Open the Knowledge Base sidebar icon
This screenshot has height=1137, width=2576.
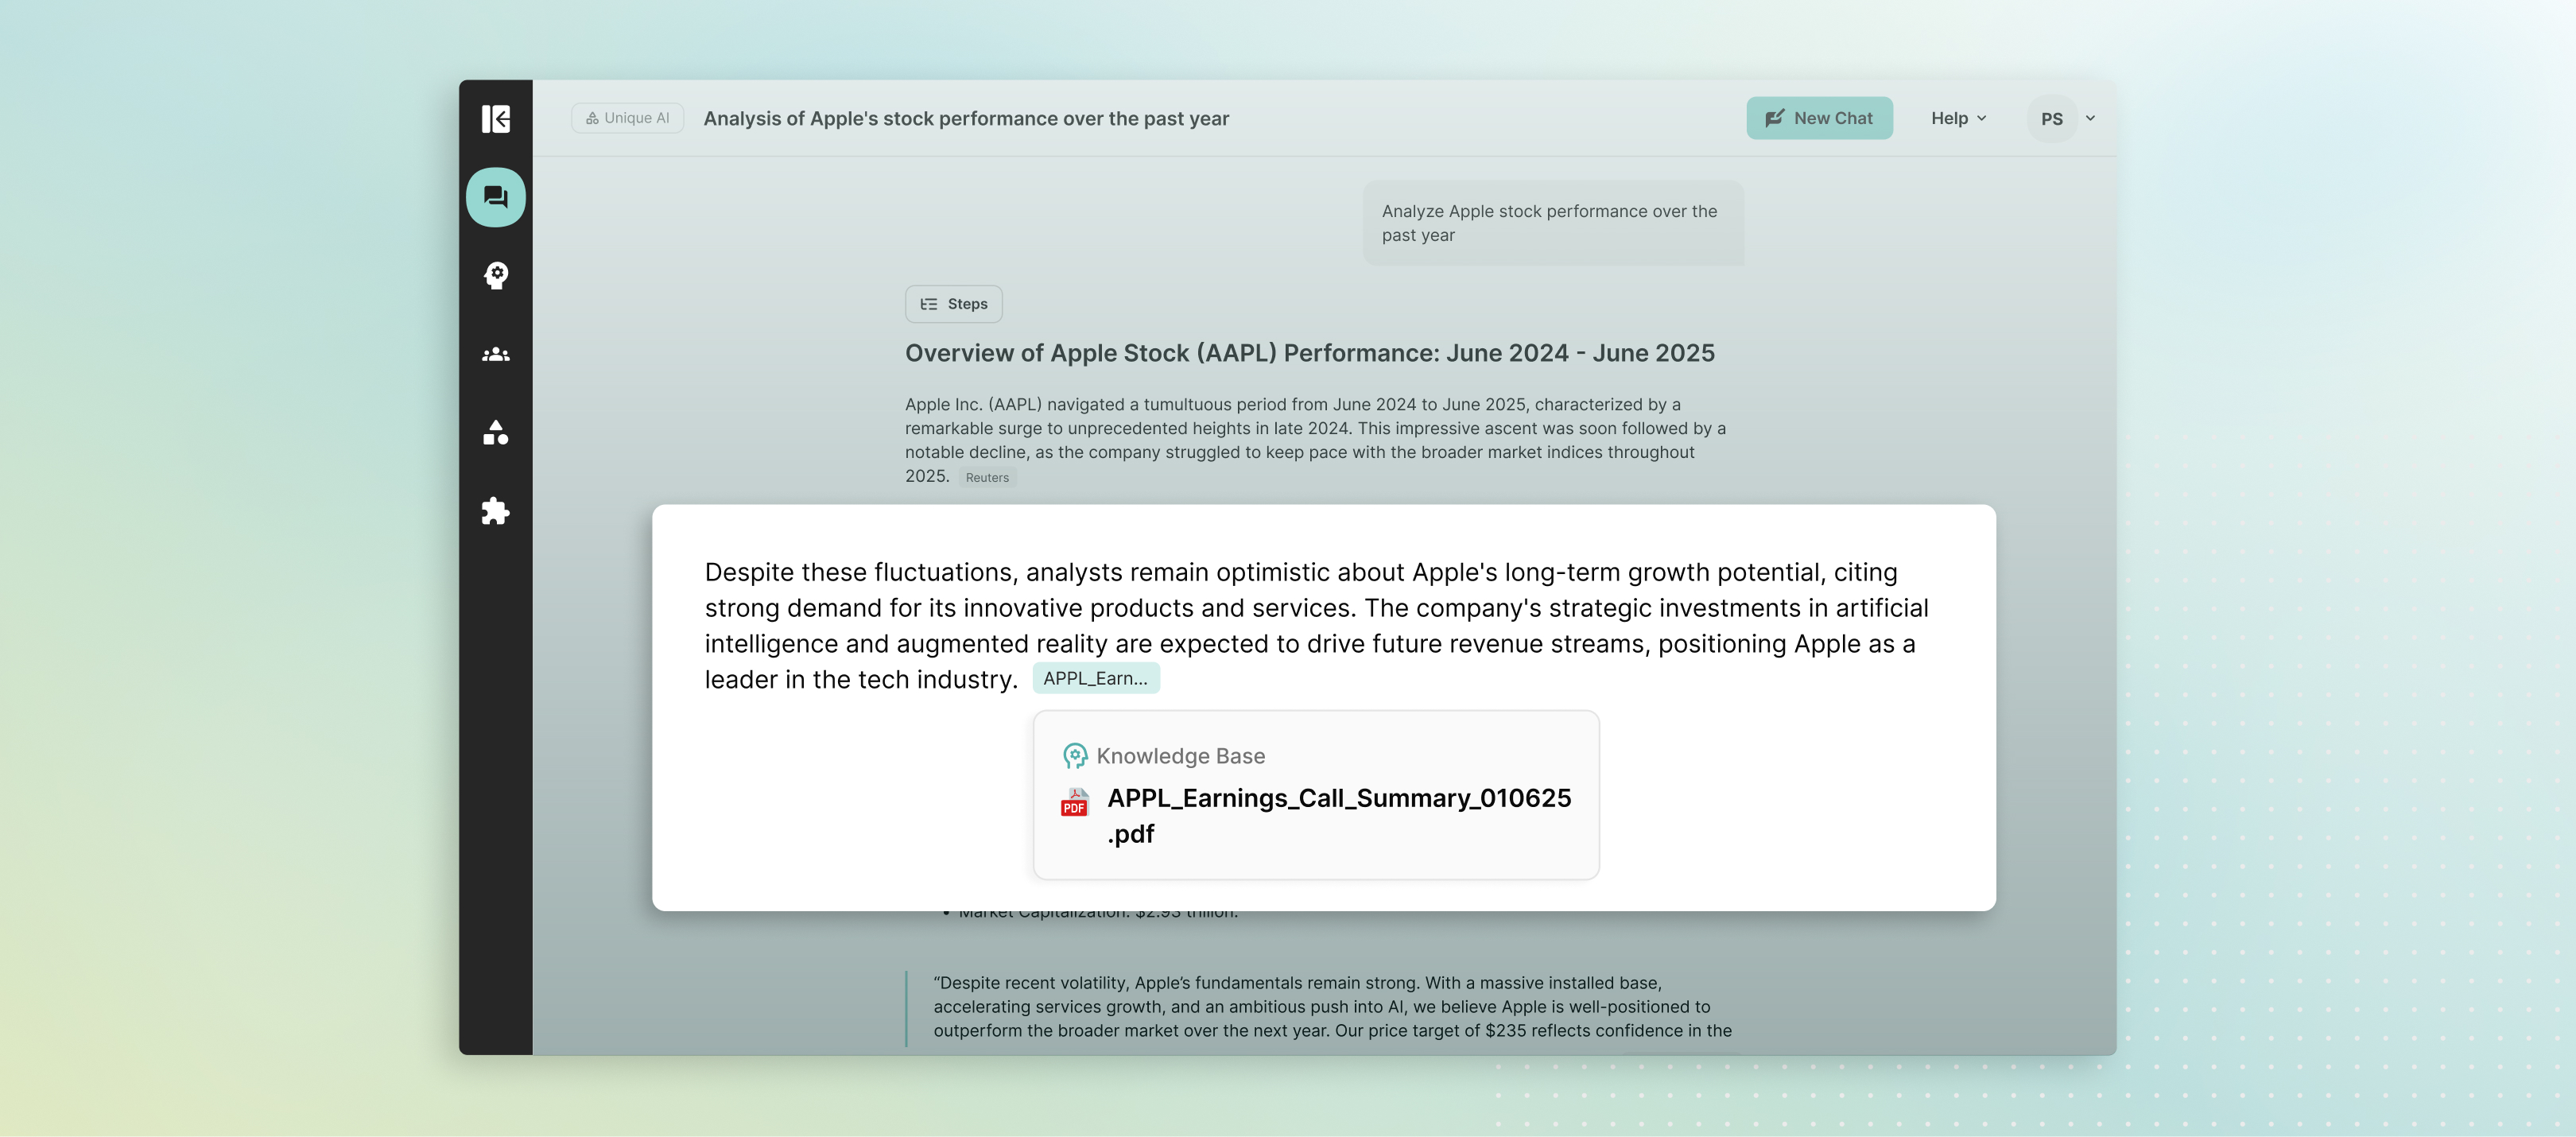pos(496,276)
